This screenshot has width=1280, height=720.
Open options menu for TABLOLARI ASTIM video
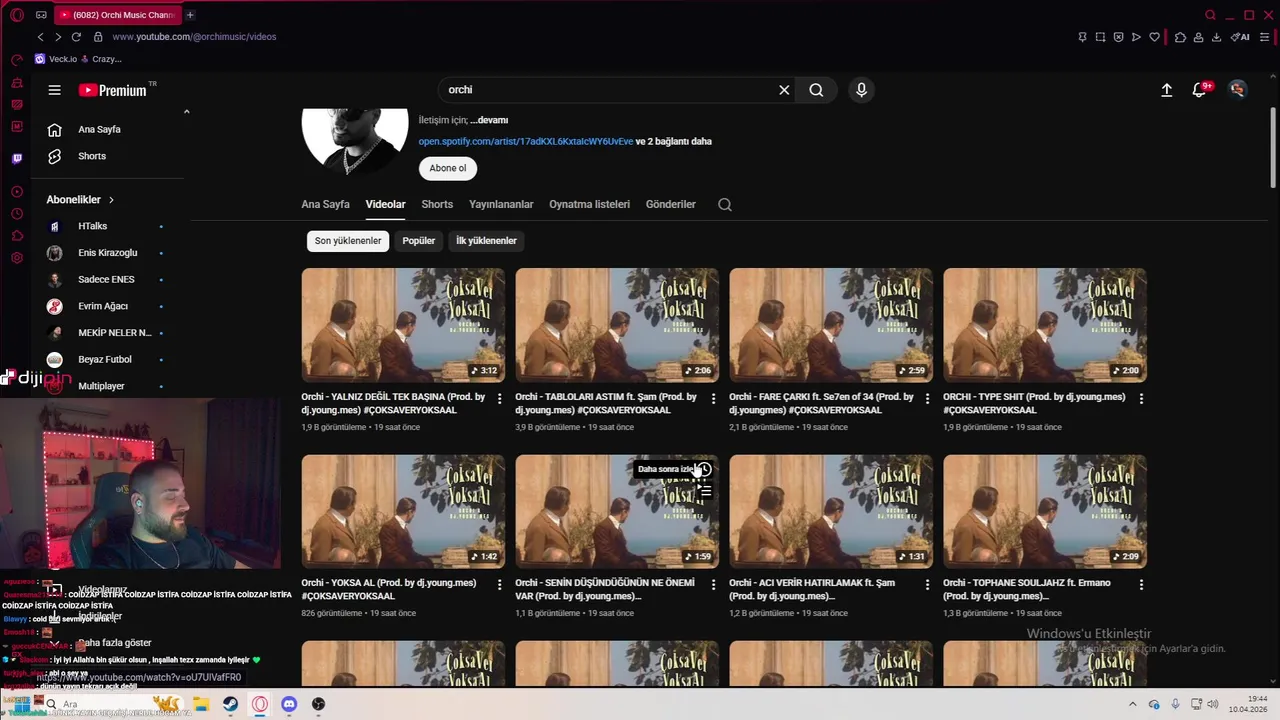coord(713,399)
